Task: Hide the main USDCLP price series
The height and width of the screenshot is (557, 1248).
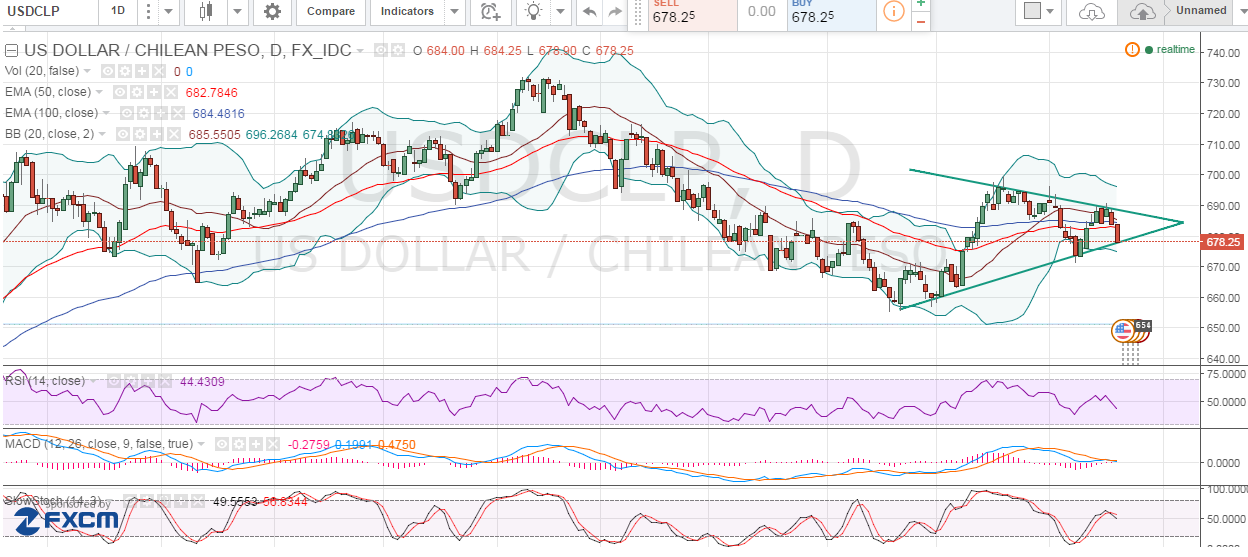Action: click(381, 51)
